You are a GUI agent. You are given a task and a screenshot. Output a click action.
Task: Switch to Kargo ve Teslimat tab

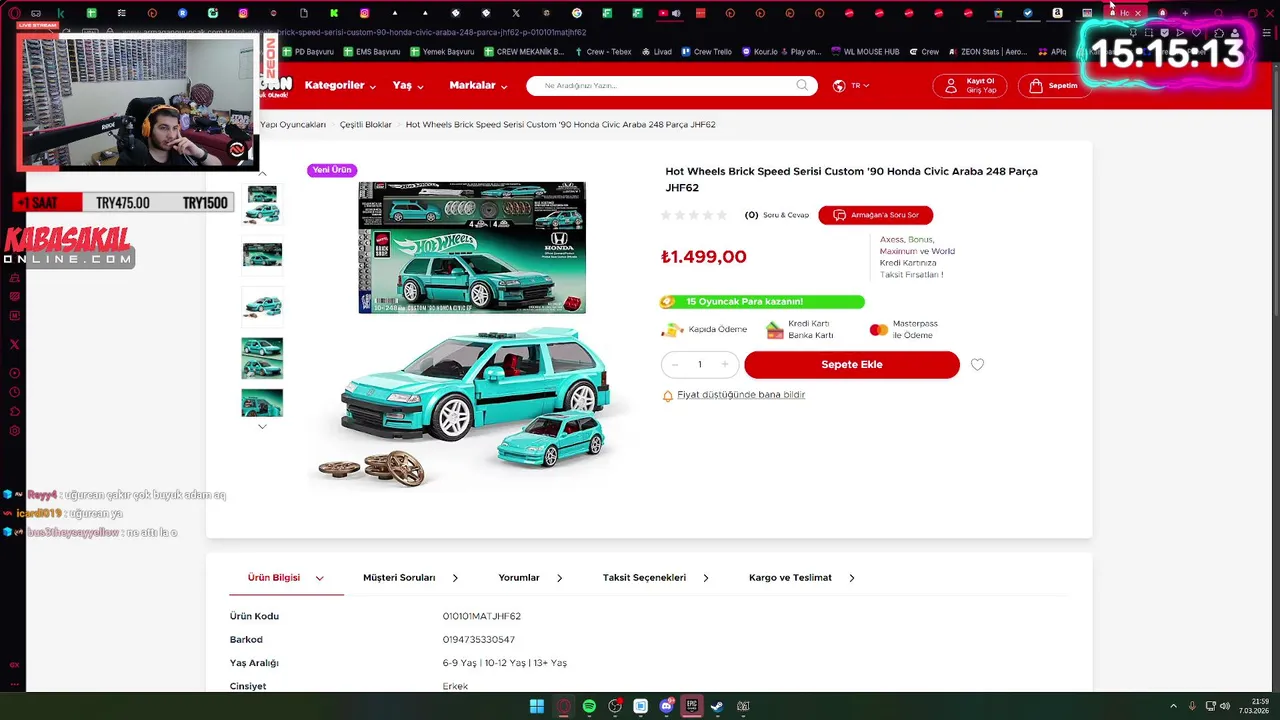790,578
